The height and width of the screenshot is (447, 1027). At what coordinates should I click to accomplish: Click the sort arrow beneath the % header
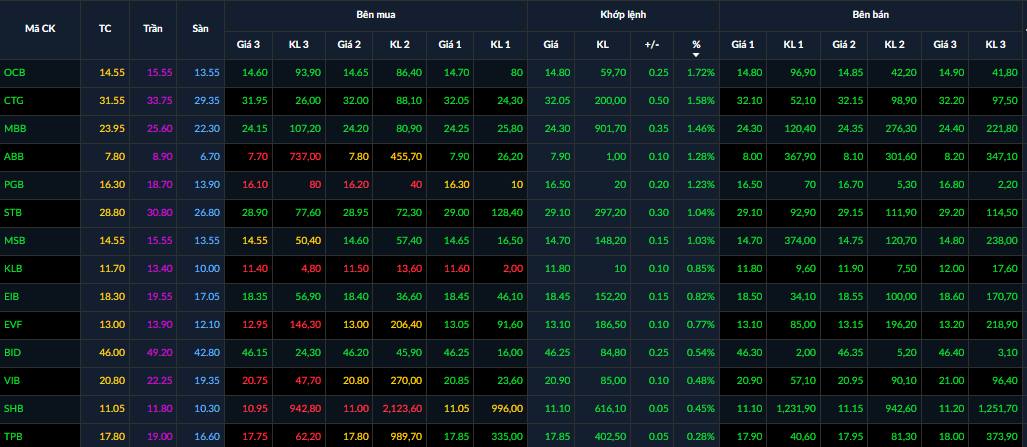point(696,55)
